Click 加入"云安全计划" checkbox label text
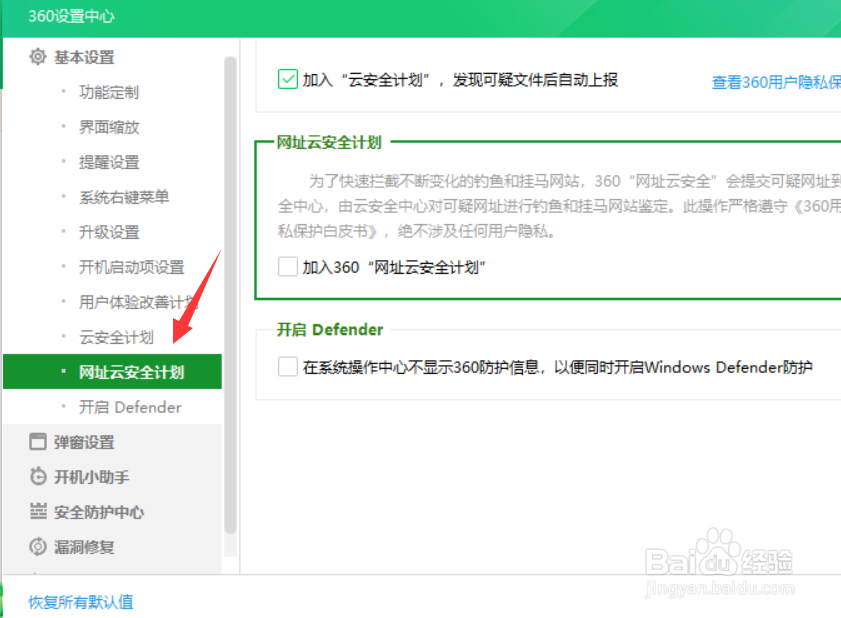 coord(460,79)
